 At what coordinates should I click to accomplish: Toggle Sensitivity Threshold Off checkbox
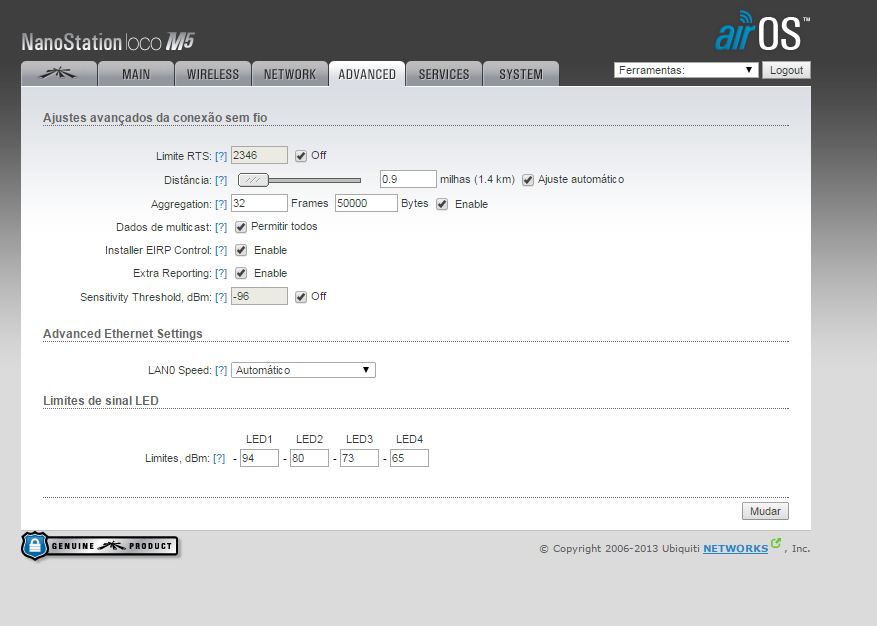tap(301, 297)
